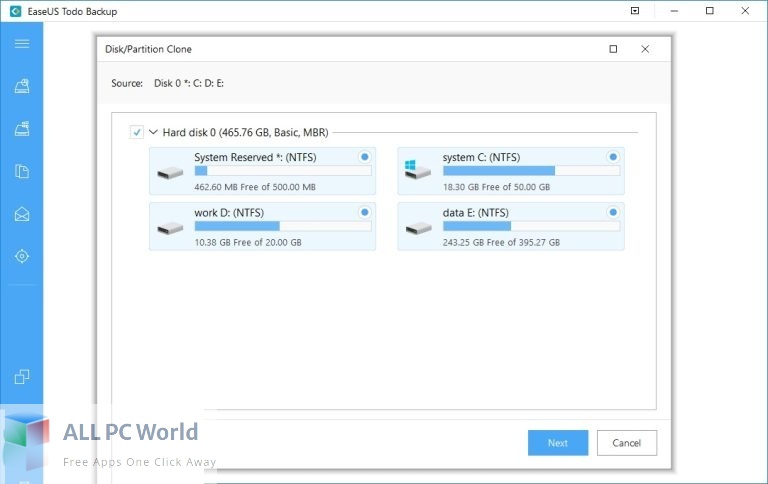
Task: Toggle data E: partition selection dot
Action: (613, 212)
